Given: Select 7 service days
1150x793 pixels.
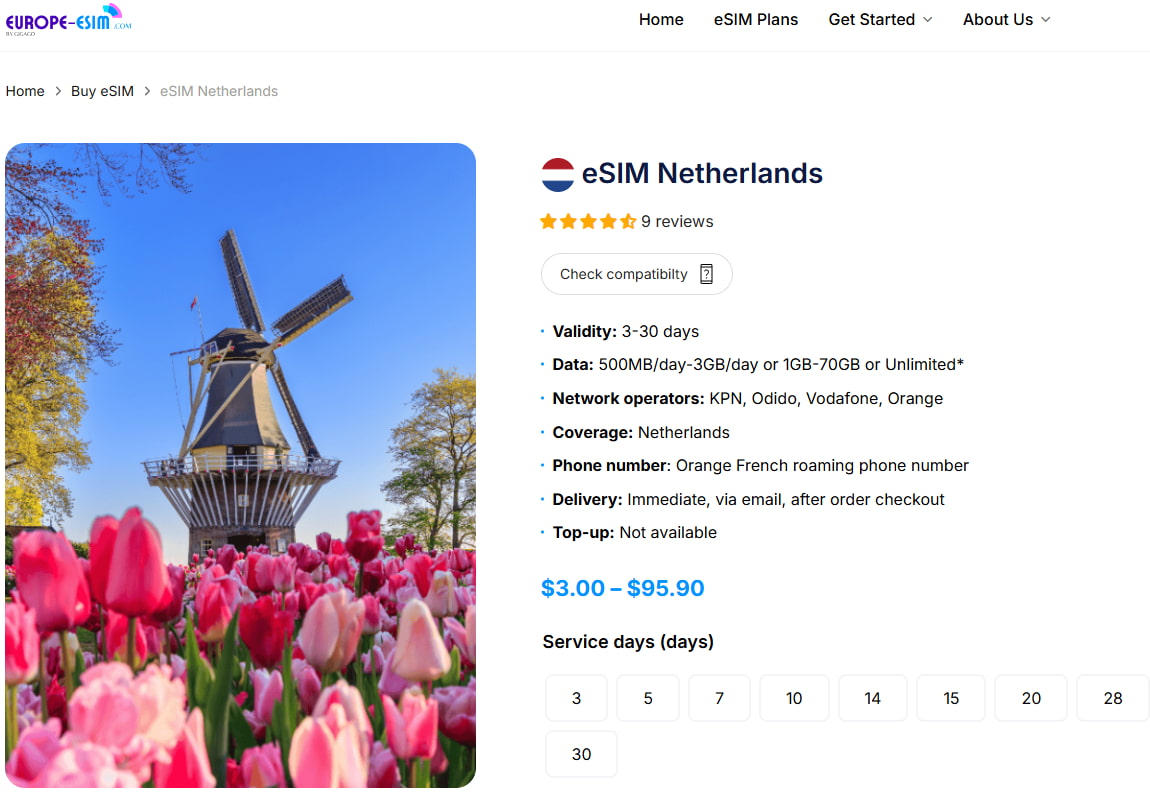Looking at the screenshot, I should [719, 698].
